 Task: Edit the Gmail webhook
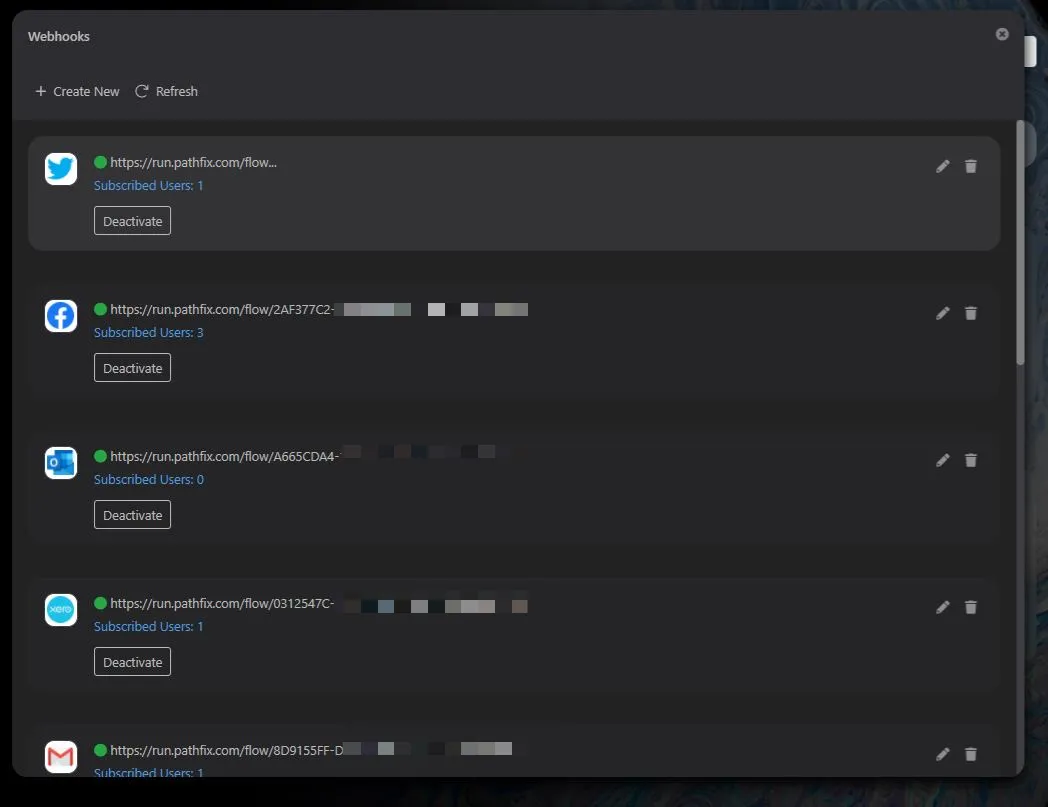pyautogui.click(x=942, y=755)
